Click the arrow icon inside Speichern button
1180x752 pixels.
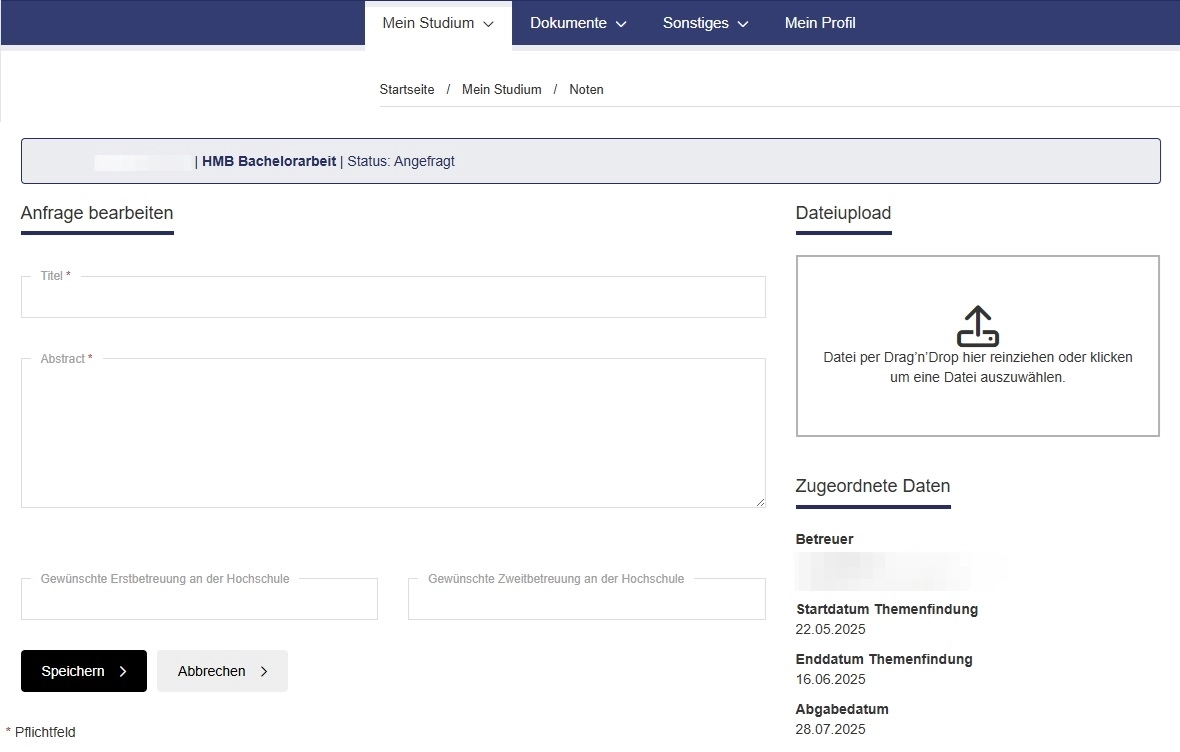(x=123, y=671)
